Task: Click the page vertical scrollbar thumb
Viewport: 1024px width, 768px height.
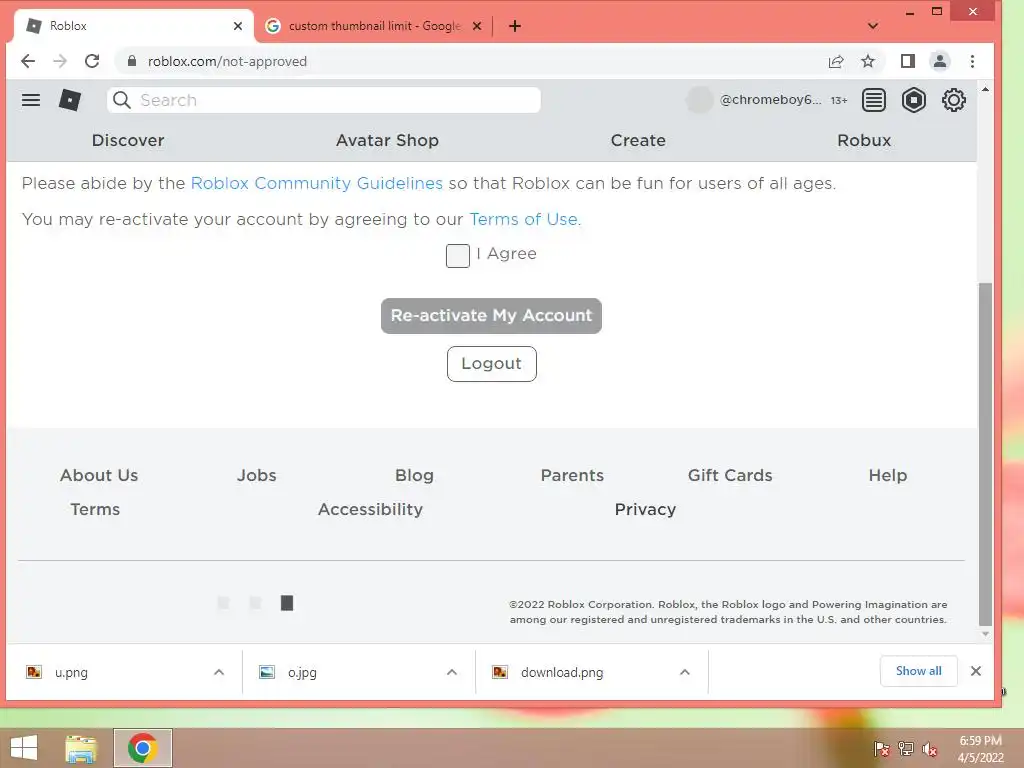Action: point(985,454)
